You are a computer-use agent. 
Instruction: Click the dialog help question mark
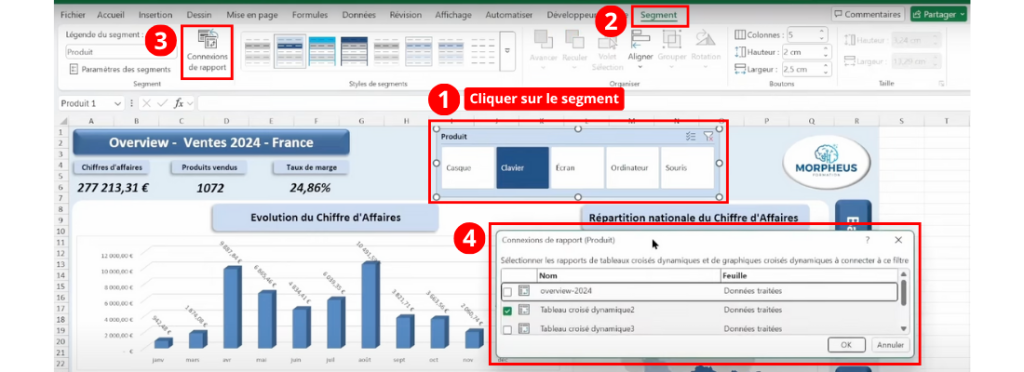(x=868, y=240)
